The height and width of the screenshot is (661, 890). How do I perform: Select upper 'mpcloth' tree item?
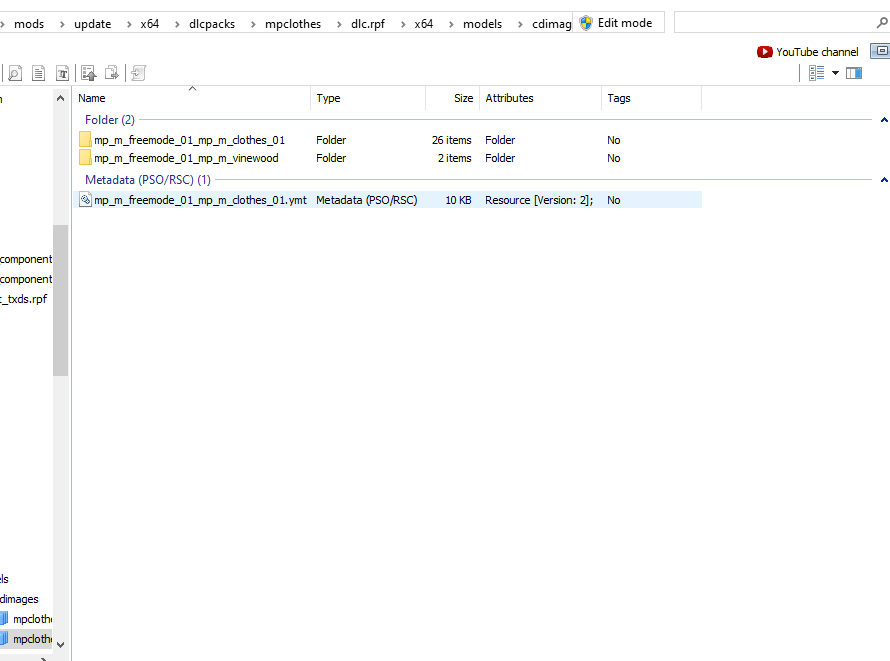(26, 619)
